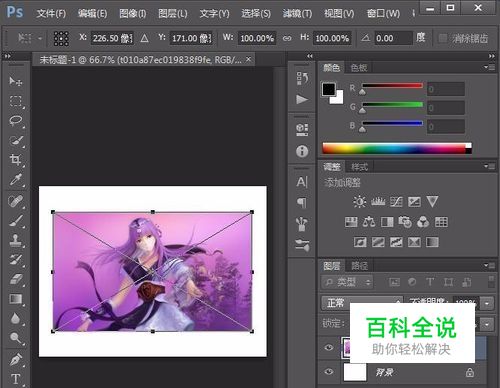Image resolution: width=500 pixels, height=388 pixels.
Task: Add a Color Balance adjustment
Action: tap(369, 222)
